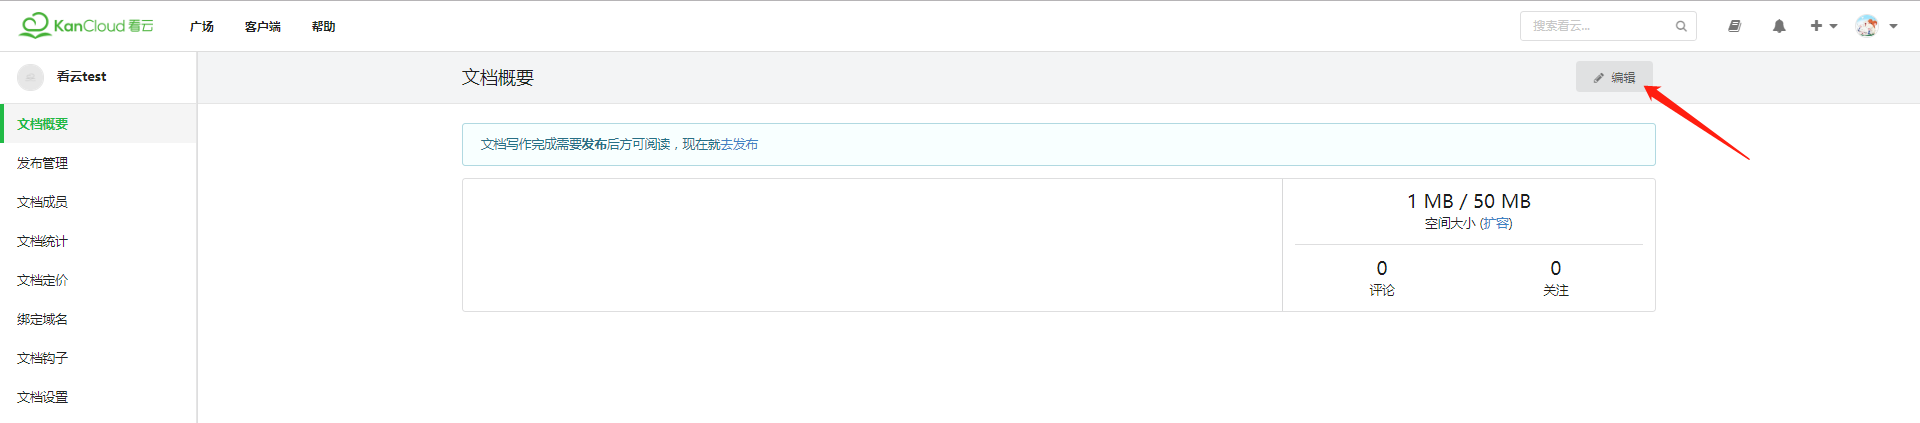Follow the 现在就去发布 link
The height and width of the screenshot is (423, 1920).
tap(720, 145)
